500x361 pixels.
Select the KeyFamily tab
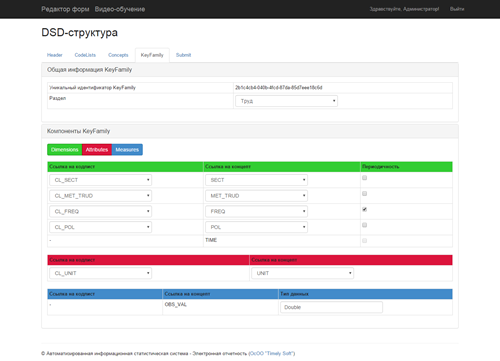tap(152, 55)
